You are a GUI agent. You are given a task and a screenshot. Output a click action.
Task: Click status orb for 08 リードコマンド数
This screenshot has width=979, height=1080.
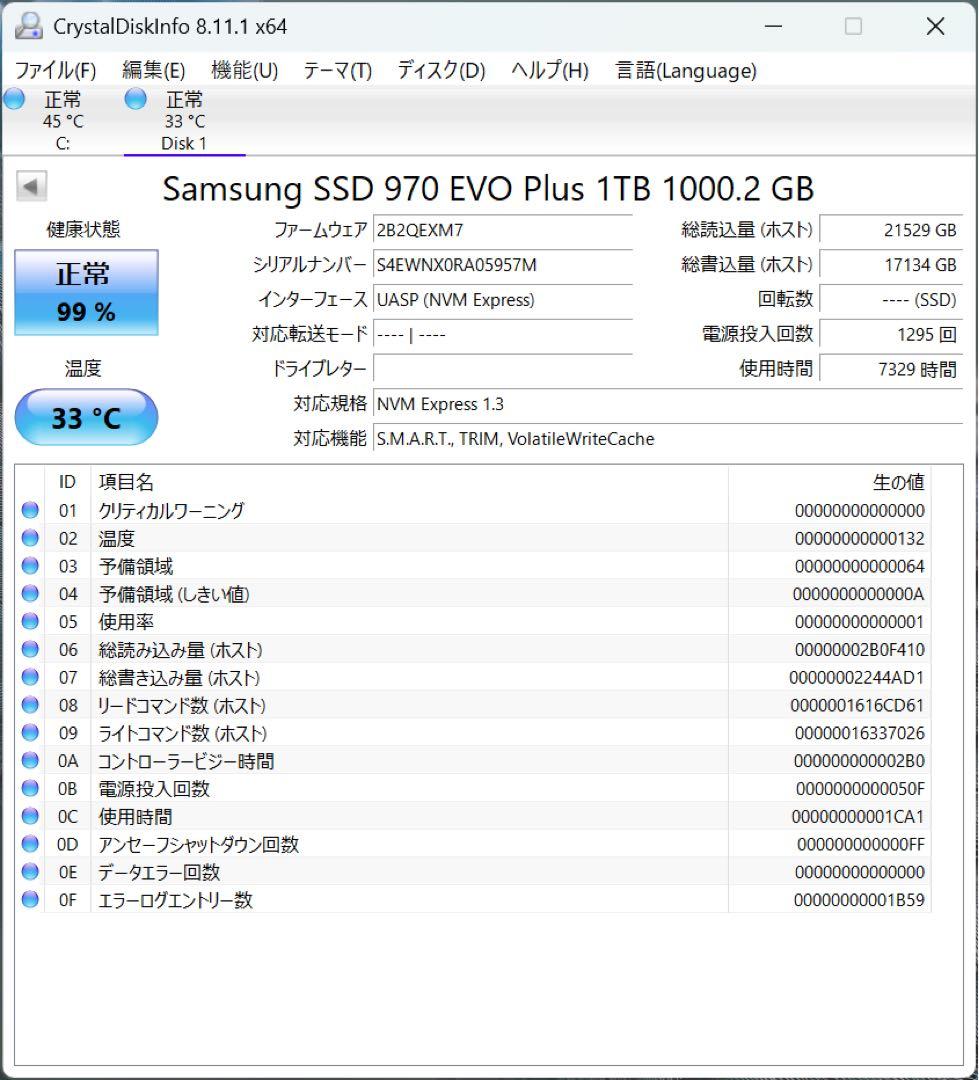pos(30,705)
